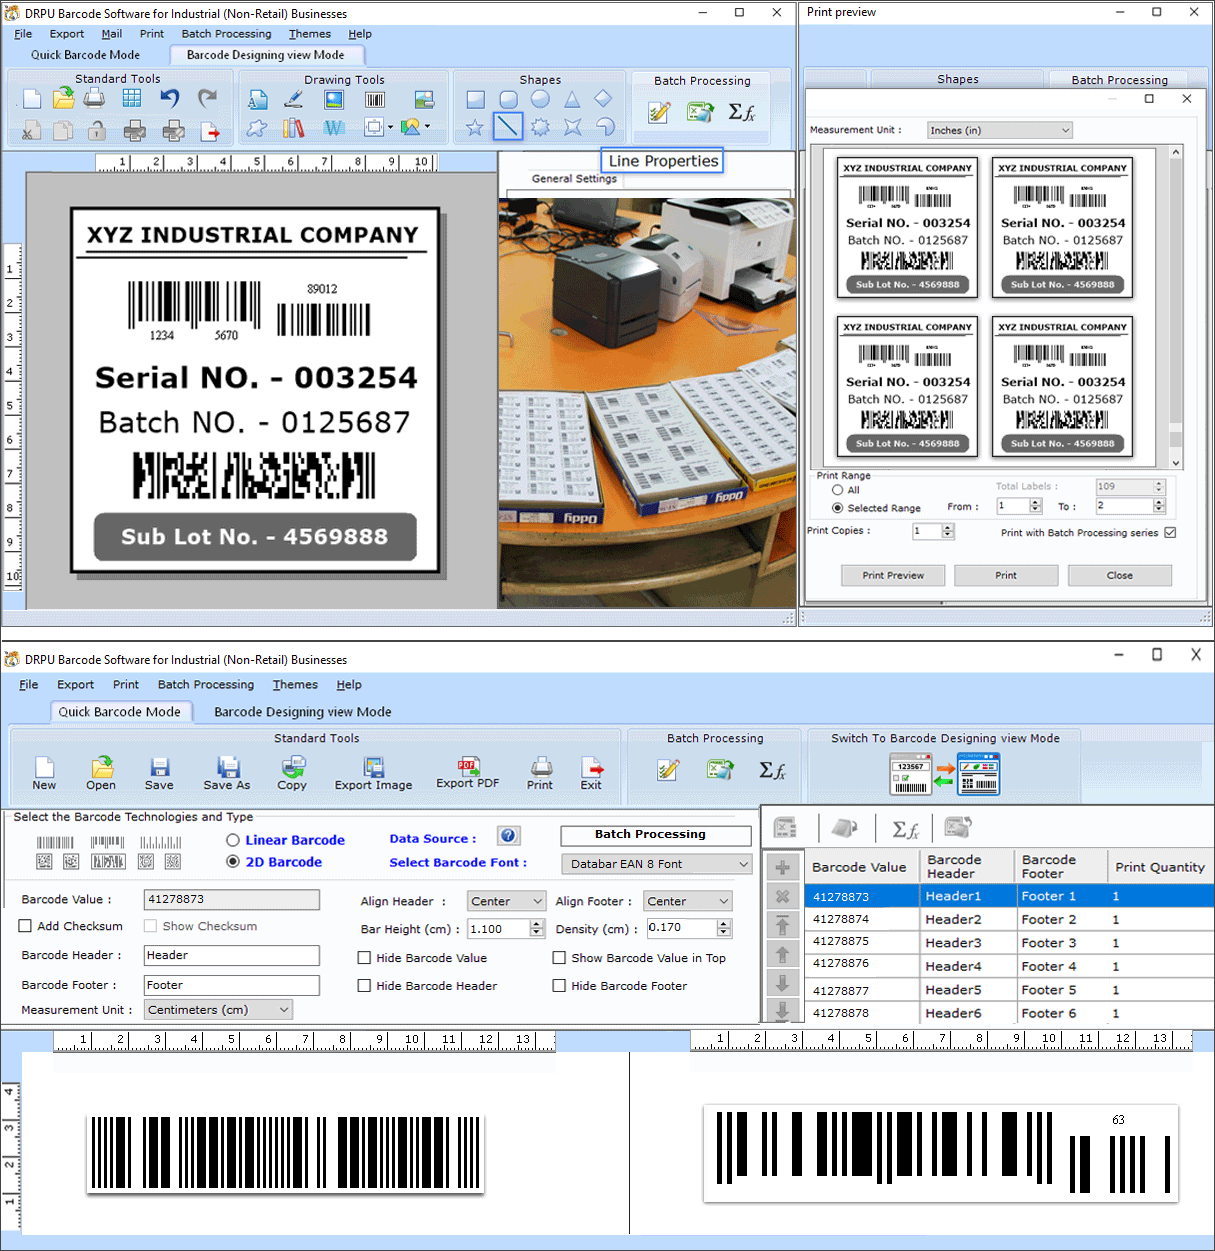Enable the Add Checksum checkbox
Image resolution: width=1215 pixels, height=1251 pixels.
tap(26, 926)
